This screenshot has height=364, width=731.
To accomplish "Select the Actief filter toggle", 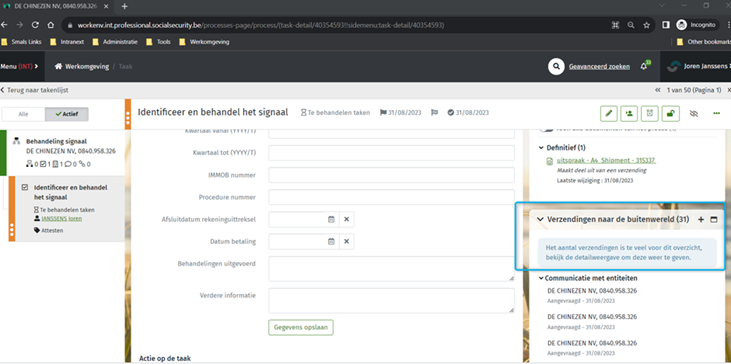I will (67, 114).
